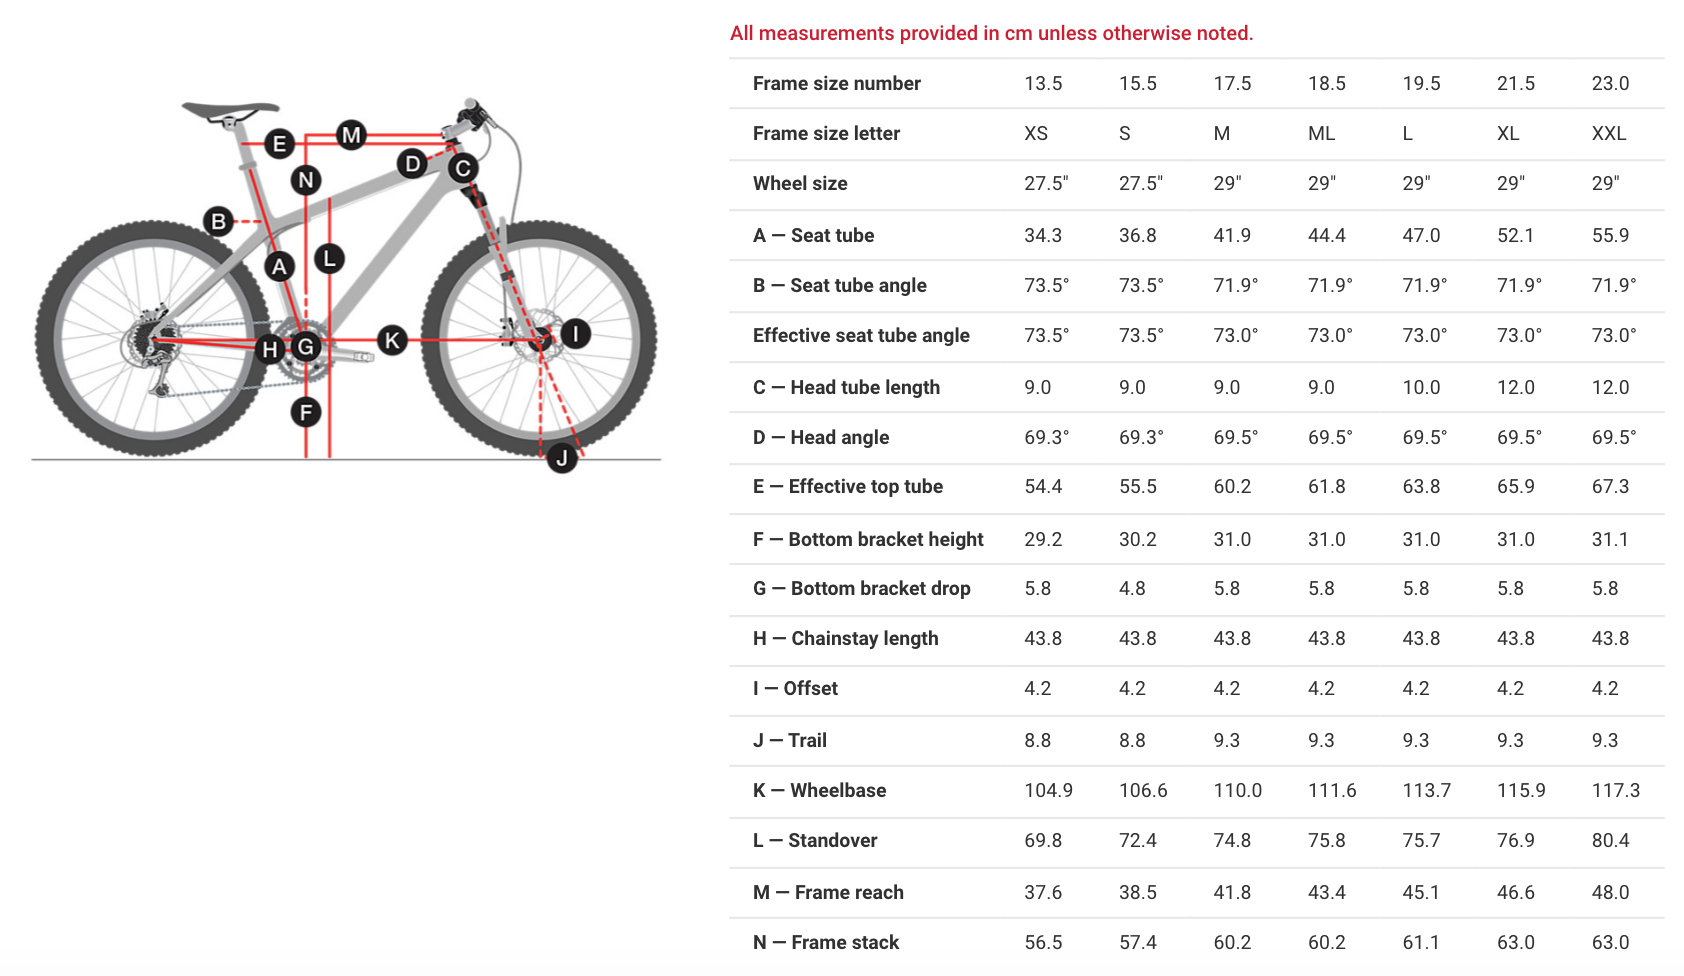Click the F bottom bracket height marker
The height and width of the screenshot is (976, 1684).
click(x=306, y=412)
